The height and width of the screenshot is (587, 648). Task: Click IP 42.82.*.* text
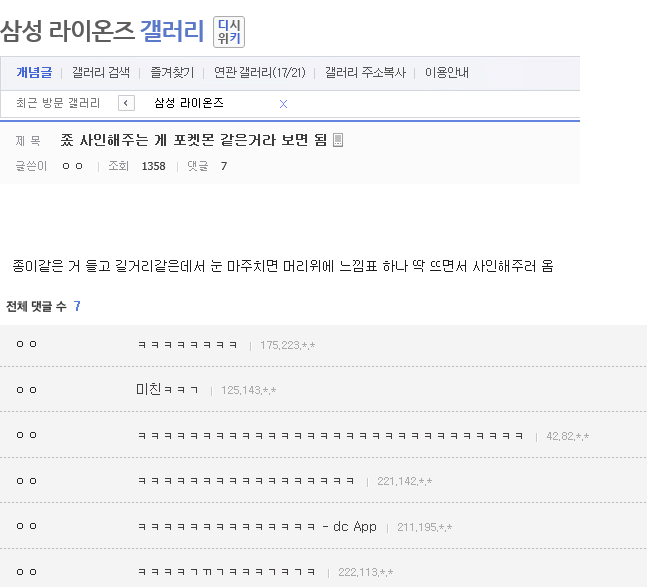click(567, 436)
